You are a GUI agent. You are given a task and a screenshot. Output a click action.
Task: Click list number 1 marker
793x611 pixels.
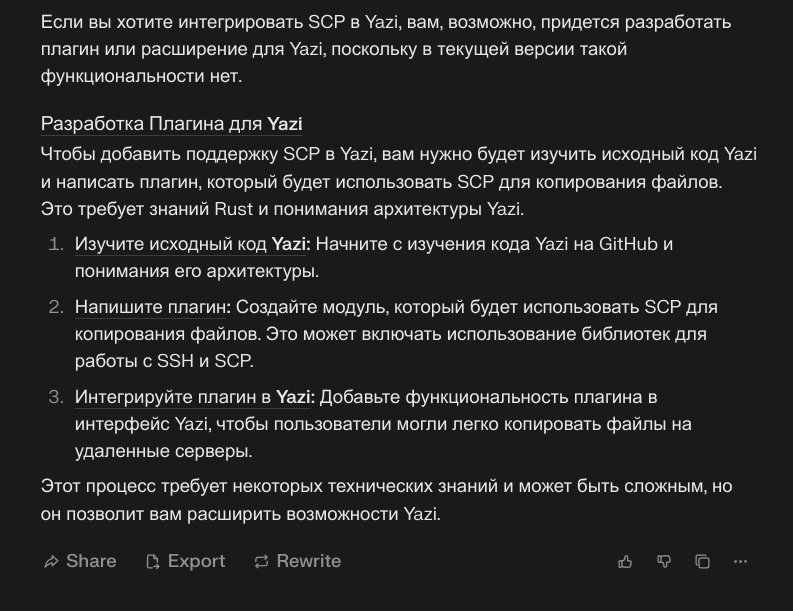56,244
